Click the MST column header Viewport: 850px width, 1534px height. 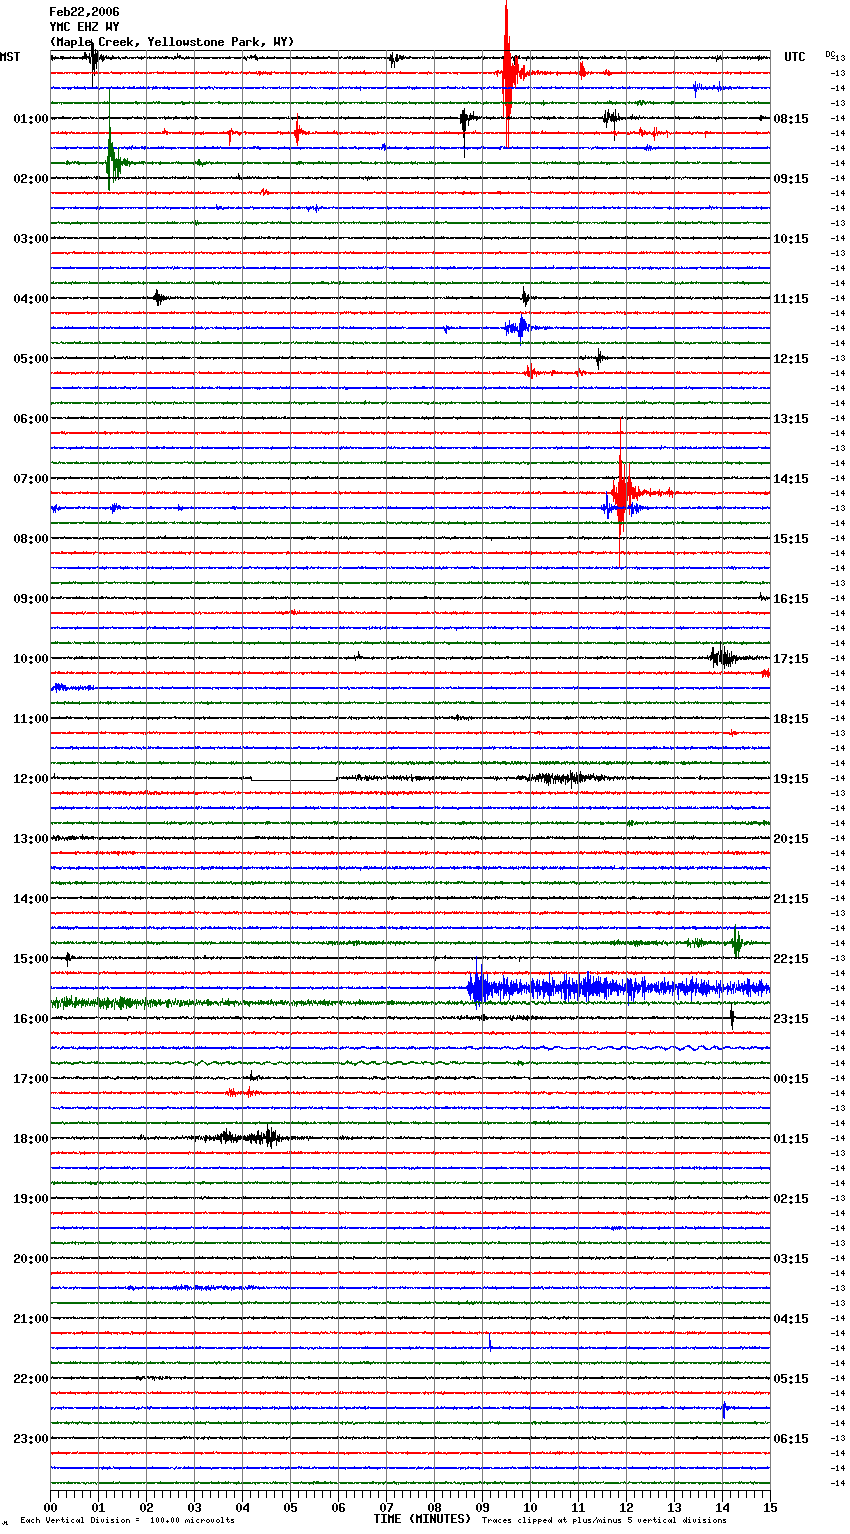(x=10, y=57)
